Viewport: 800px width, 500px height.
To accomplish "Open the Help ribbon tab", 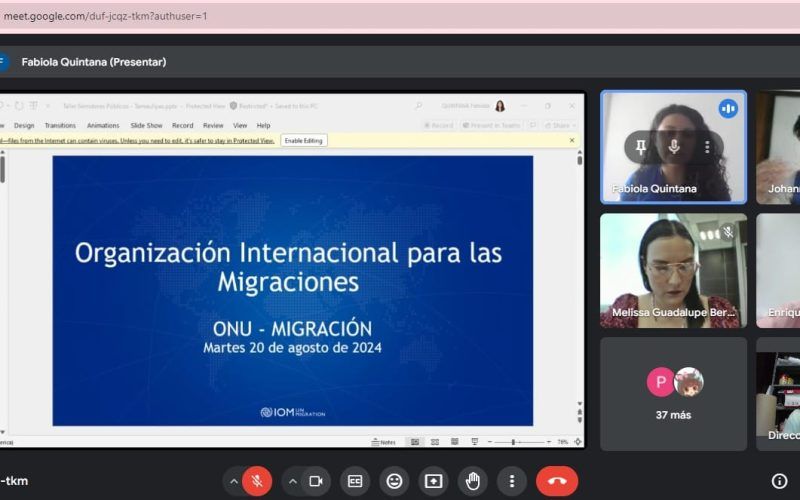I will (263, 126).
